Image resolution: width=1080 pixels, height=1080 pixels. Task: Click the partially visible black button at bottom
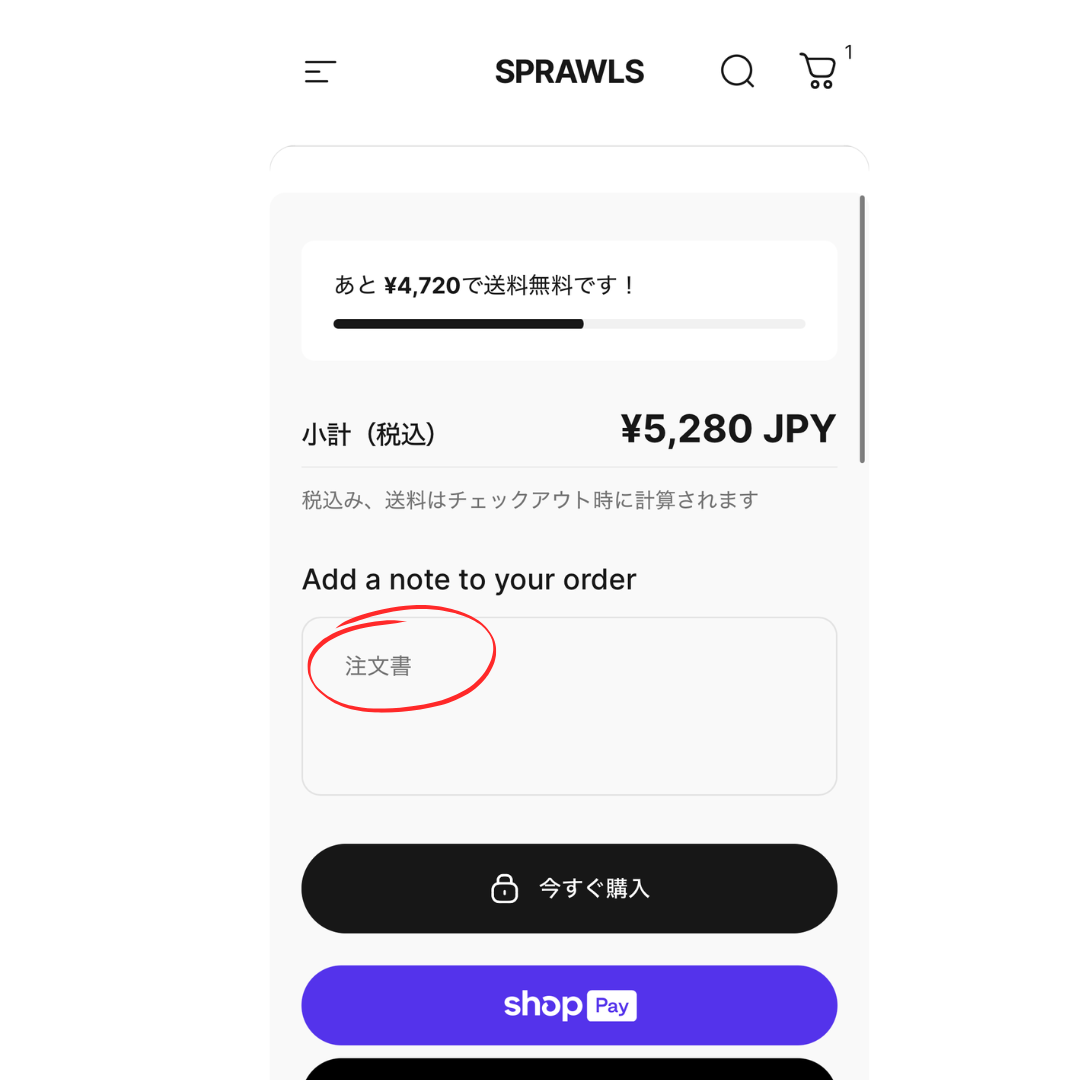(569, 1069)
